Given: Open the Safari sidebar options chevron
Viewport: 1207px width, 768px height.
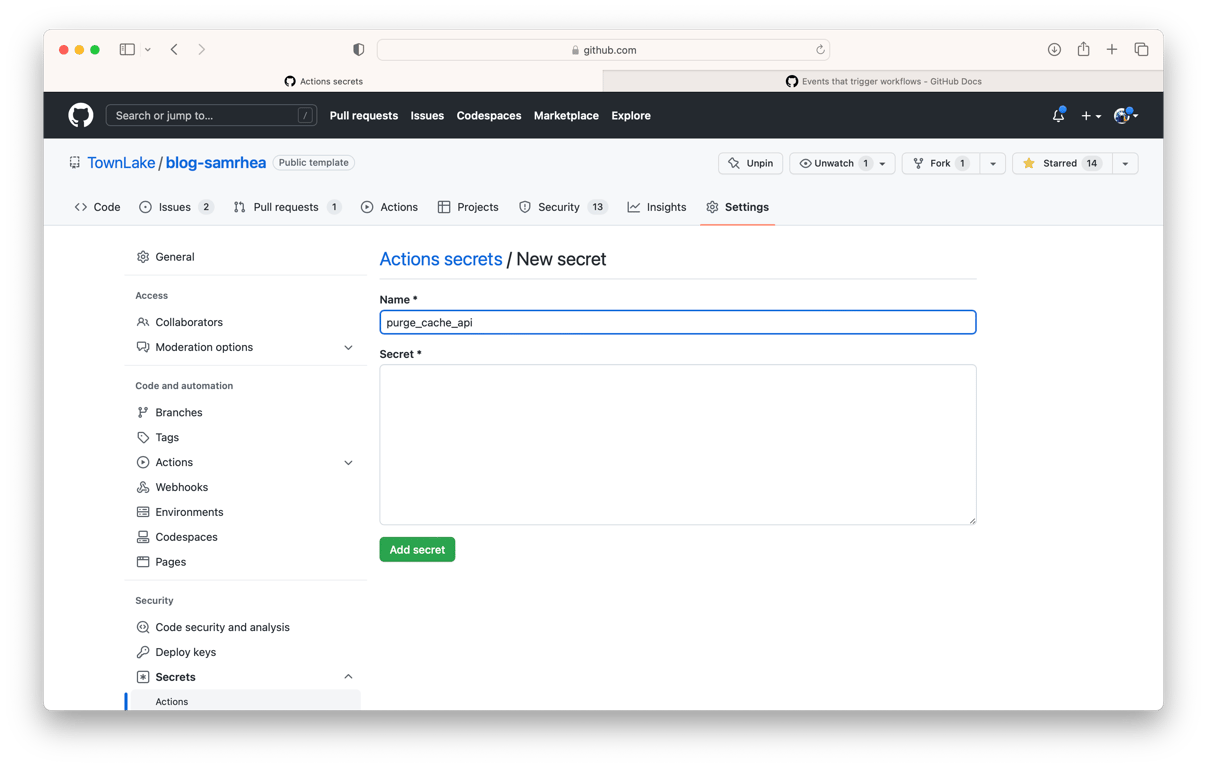Looking at the screenshot, I should 148,49.
